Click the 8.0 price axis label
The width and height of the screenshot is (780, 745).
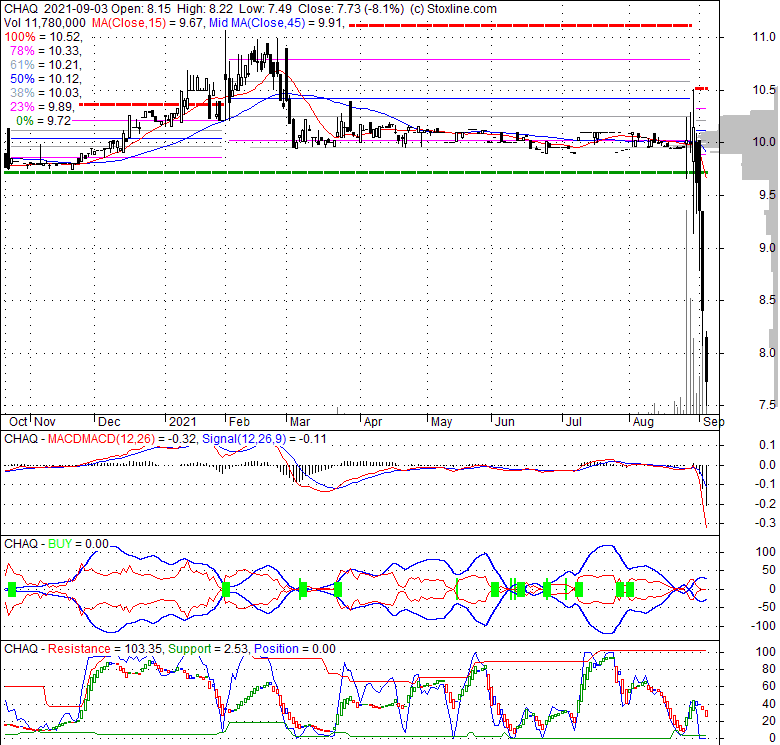(767, 353)
